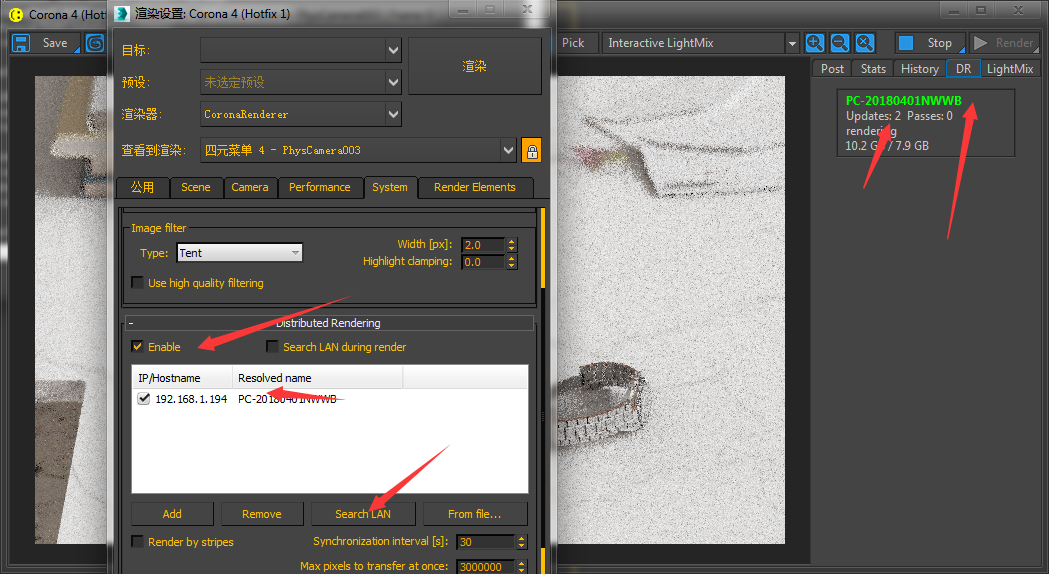This screenshot has width=1049, height=574.
Task: Click the Search LAN button
Action: [x=363, y=514]
